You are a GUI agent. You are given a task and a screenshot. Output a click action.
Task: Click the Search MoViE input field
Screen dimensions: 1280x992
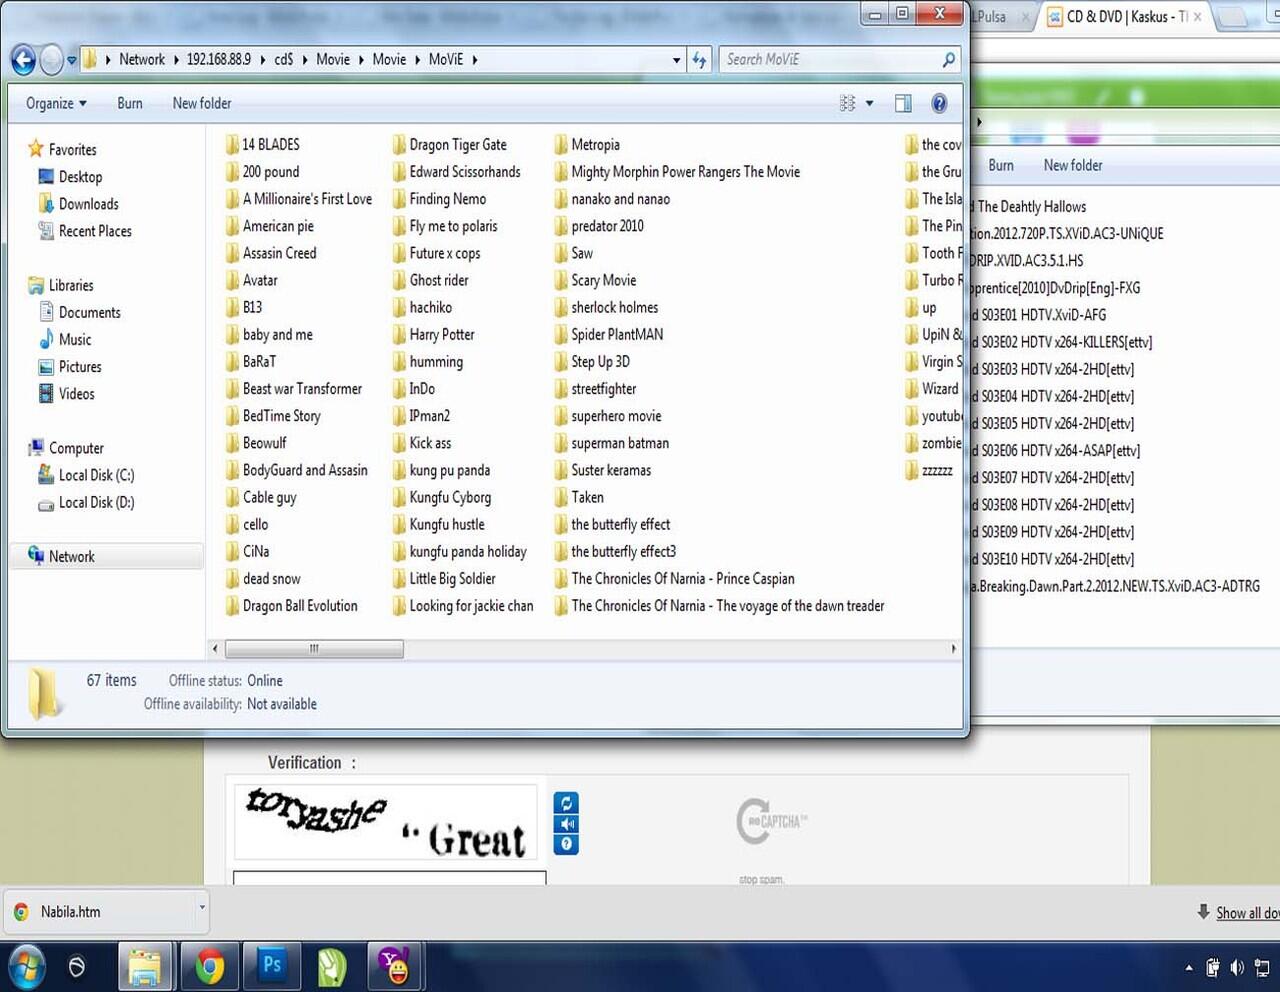[830, 60]
